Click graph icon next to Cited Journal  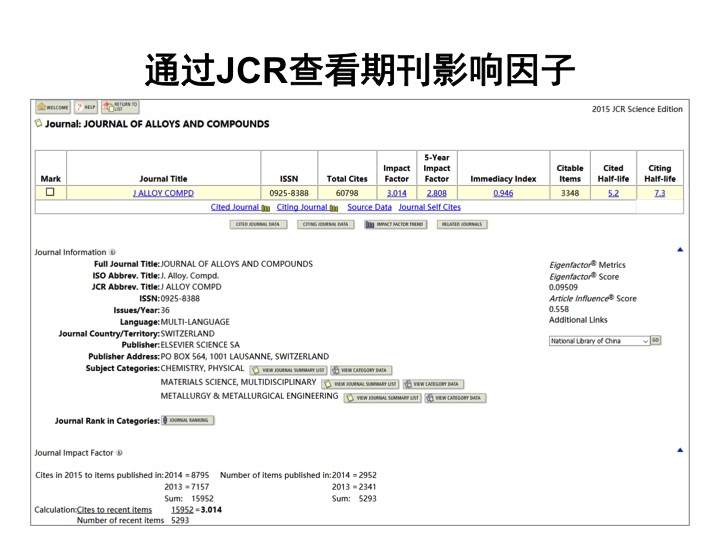click(x=266, y=208)
